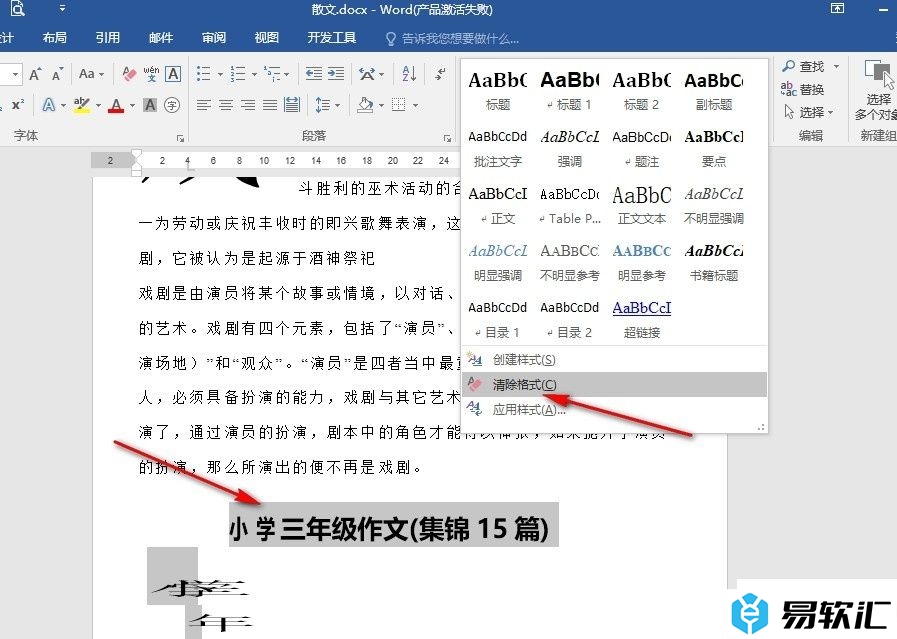Switch to the 视图 tab
This screenshot has height=639, width=897.
tap(267, 38)
